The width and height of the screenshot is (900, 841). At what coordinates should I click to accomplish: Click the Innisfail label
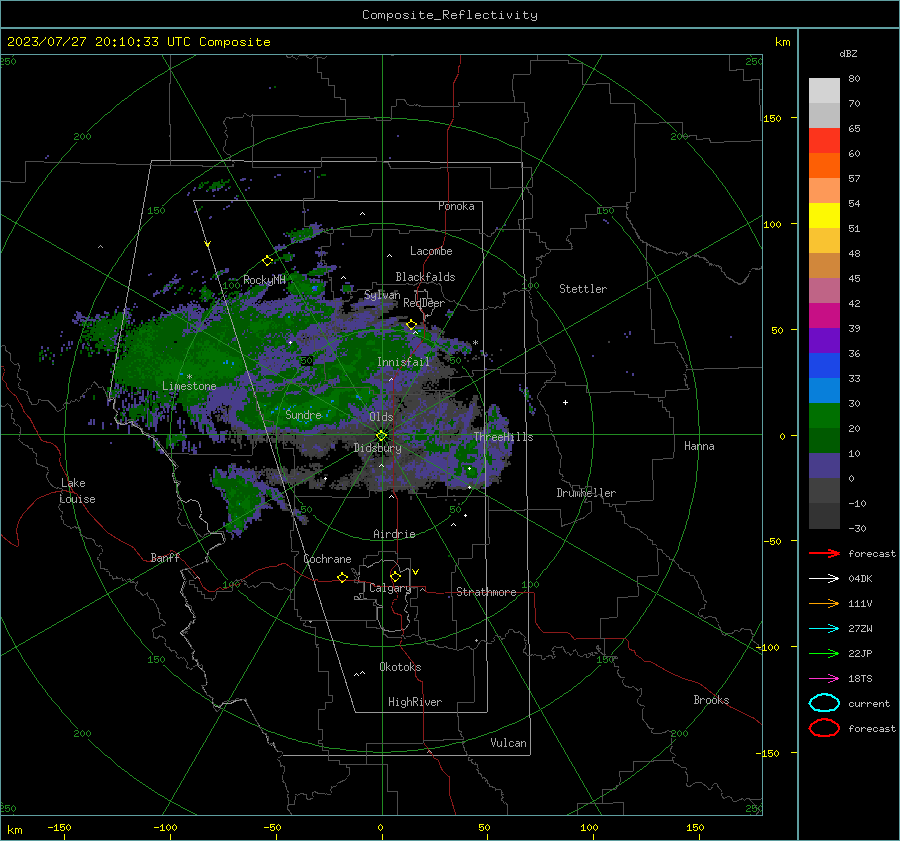(x=403, y=362)
